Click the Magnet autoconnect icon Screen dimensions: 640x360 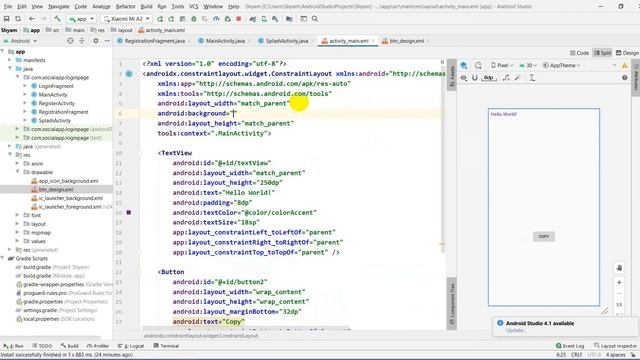[475, 78]
